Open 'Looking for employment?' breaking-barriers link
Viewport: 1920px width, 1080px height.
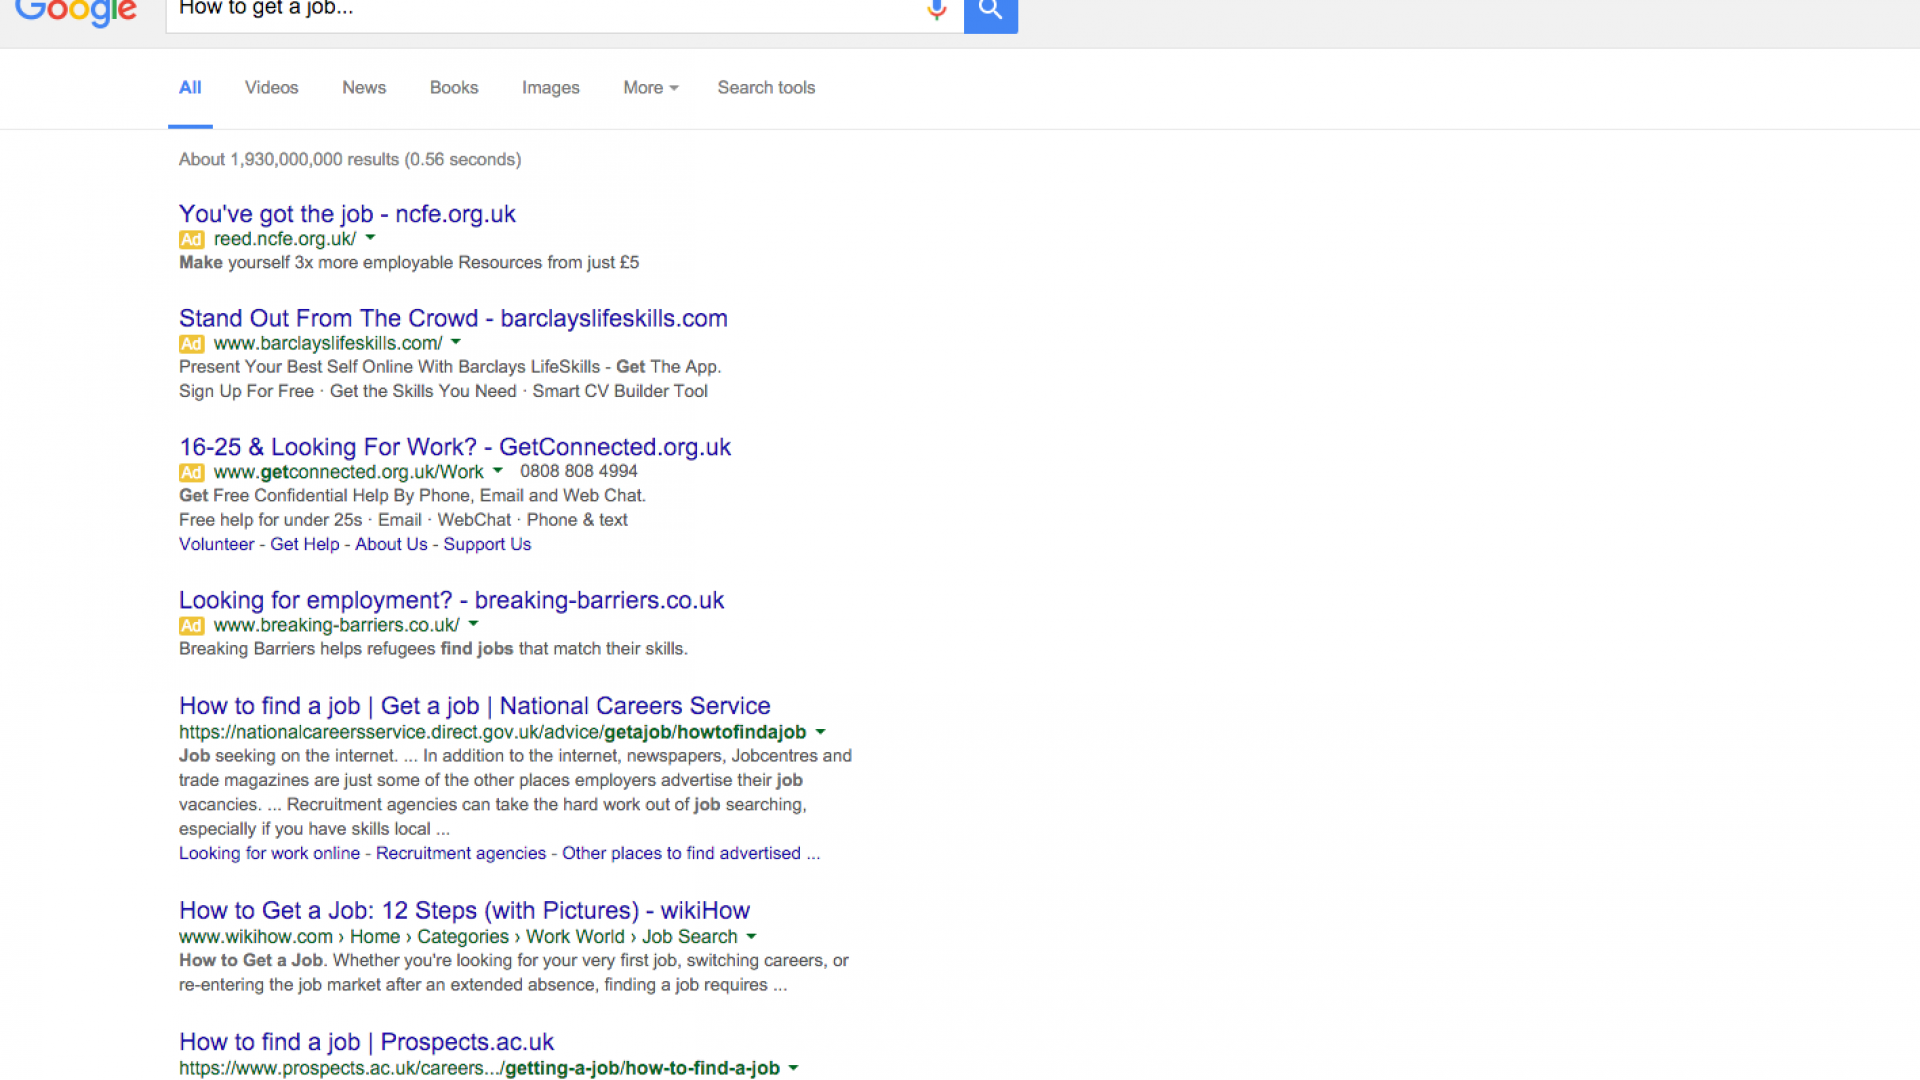[x=451, y=600]
